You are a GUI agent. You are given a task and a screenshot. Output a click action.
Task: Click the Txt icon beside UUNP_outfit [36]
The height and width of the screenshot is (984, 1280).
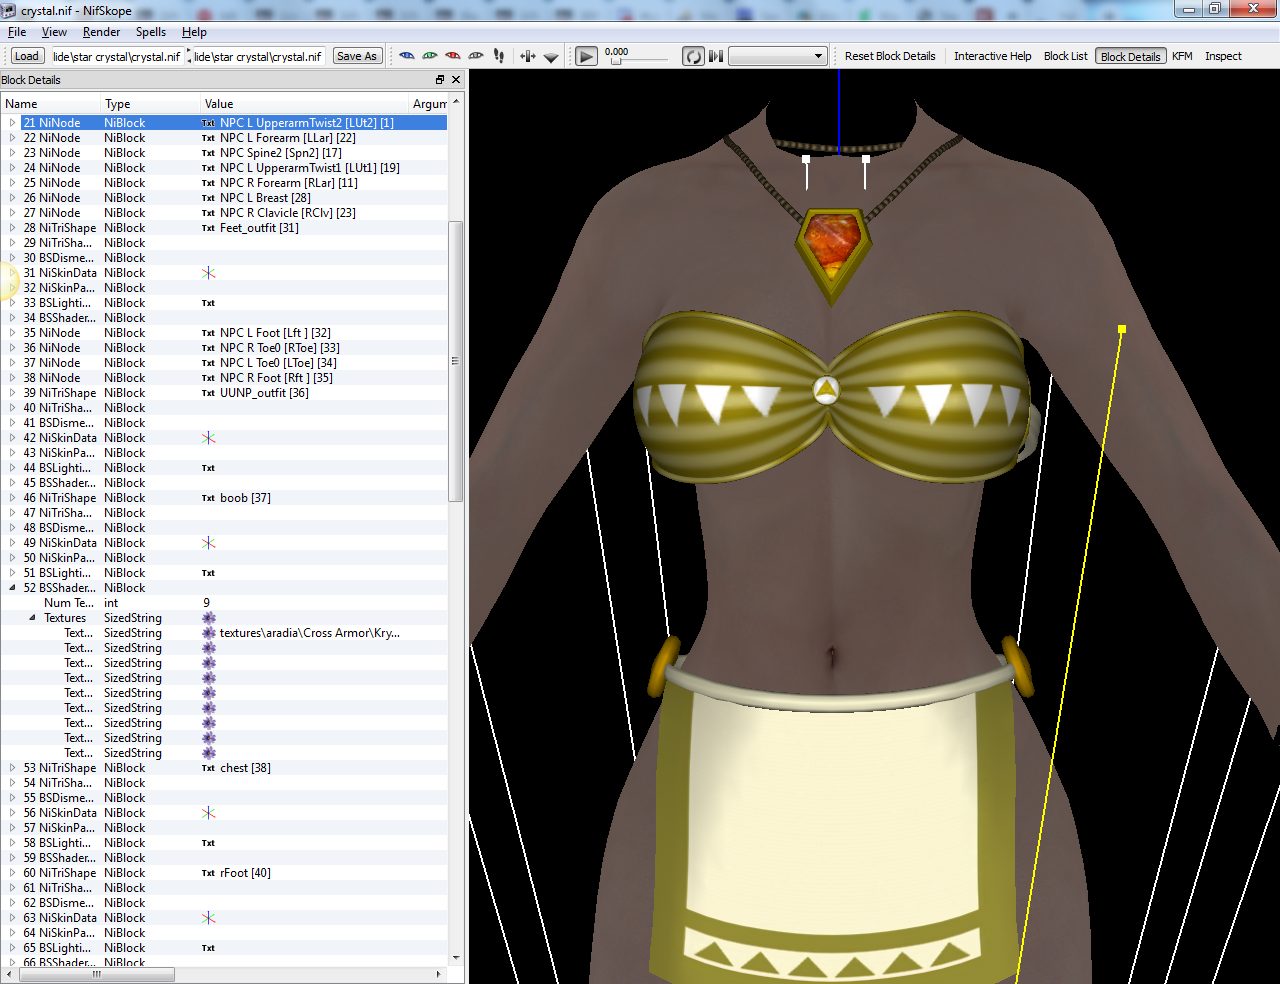pyautogui.click(x=208, y=393)
